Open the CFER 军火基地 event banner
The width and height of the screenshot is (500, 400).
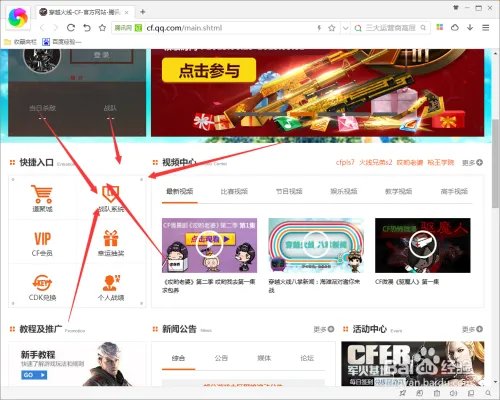point(413,364)
